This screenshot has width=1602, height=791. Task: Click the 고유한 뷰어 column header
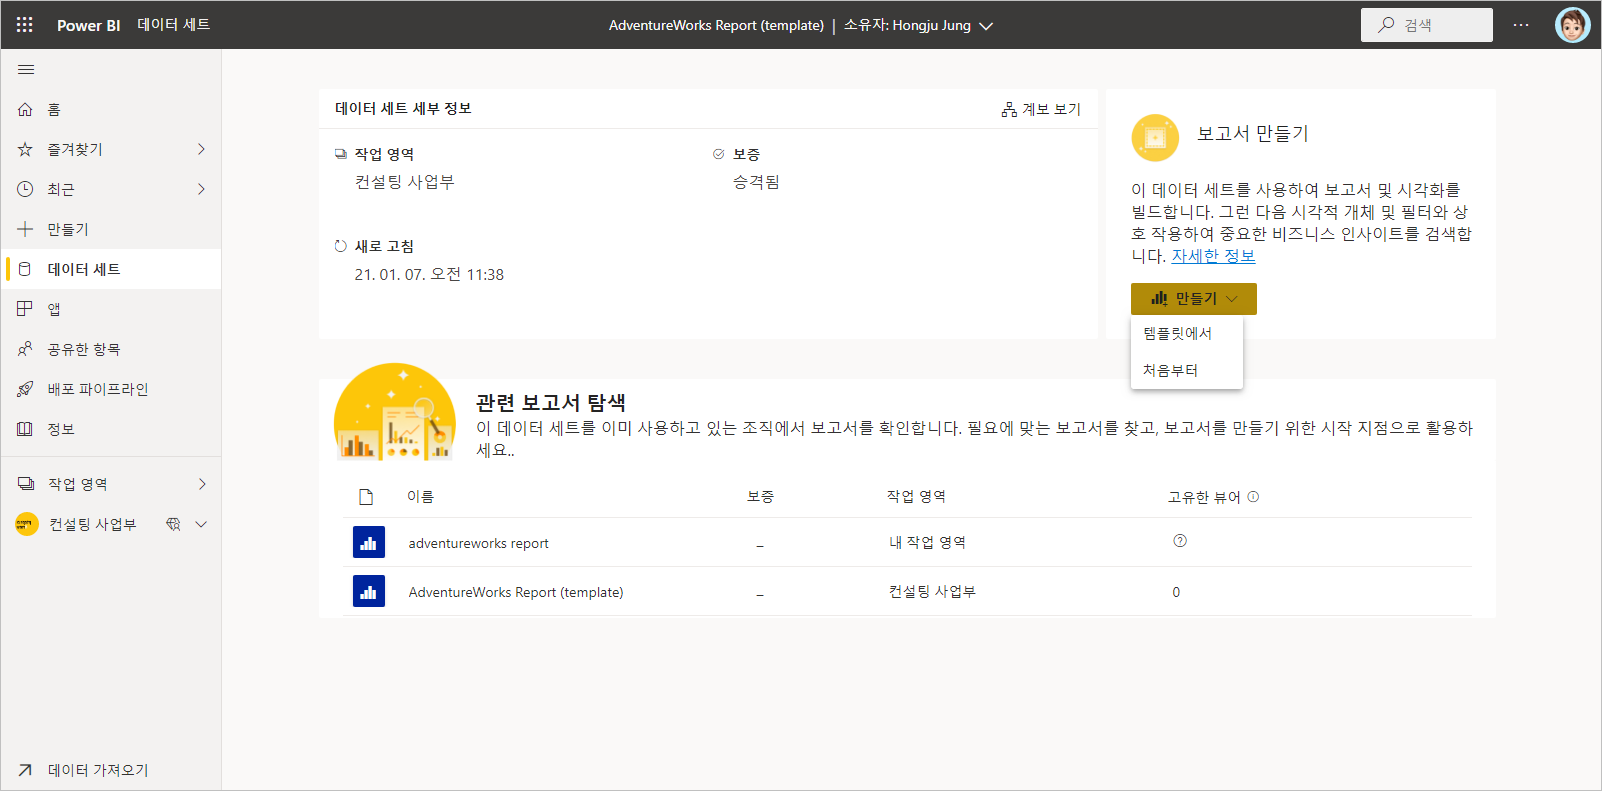click(1203, 497)
